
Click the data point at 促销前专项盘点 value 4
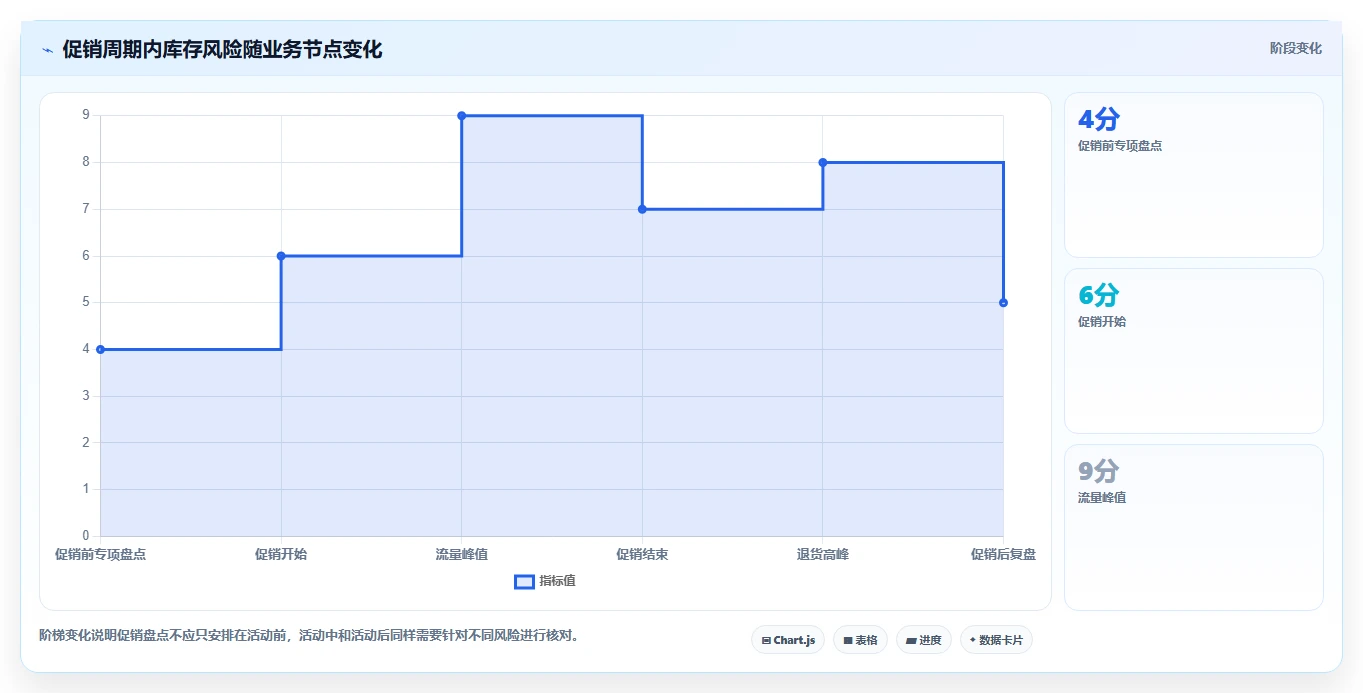[100, 349]
